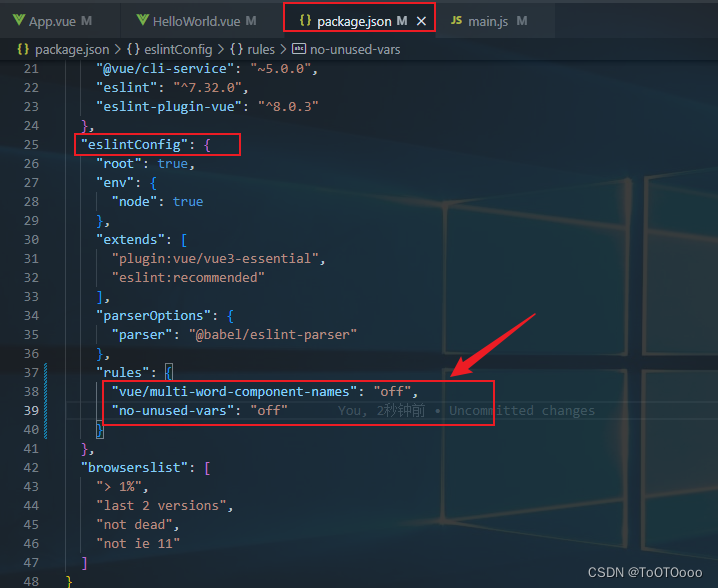Click the "parserOptions" key
Image resolution: width=718 pixels, height=588 pixels.
click(x=153, y=316)
